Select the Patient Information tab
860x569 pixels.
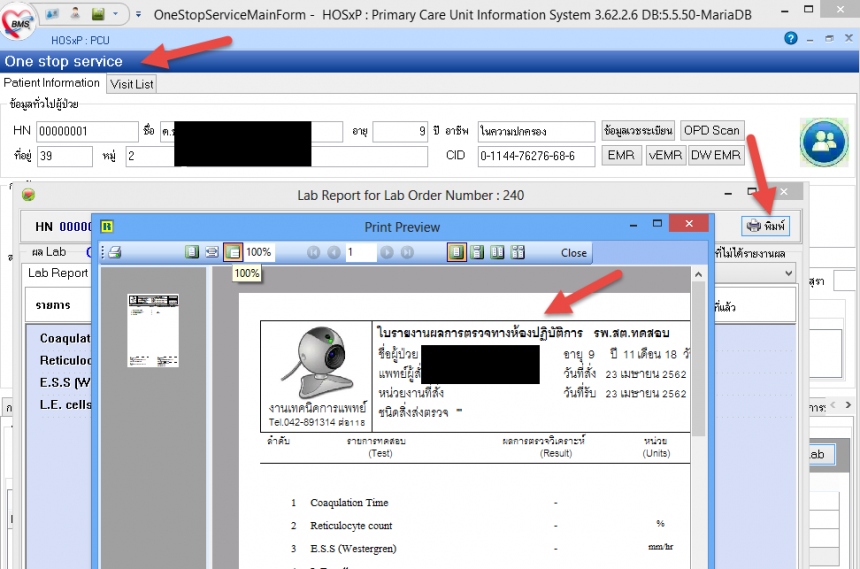pyautogui.click(x=52, y=83)
